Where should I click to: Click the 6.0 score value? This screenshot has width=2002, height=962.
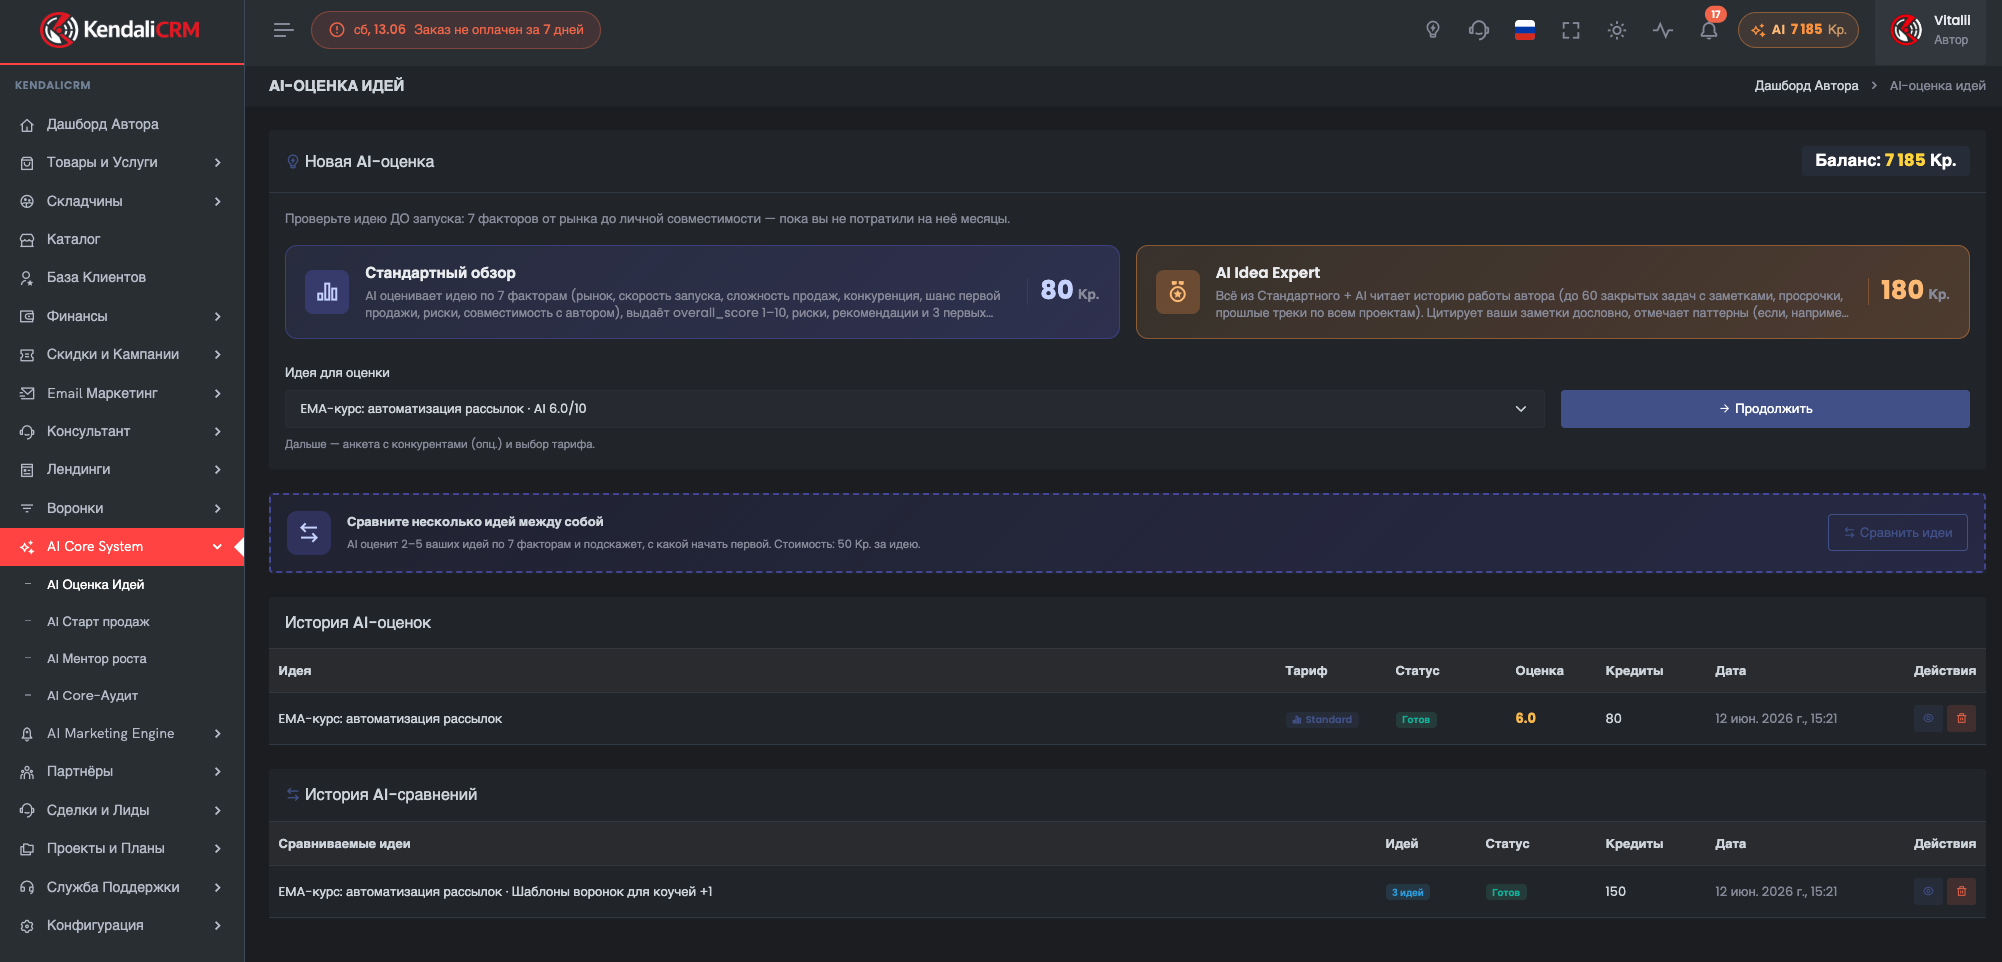tap(1525, 719)
